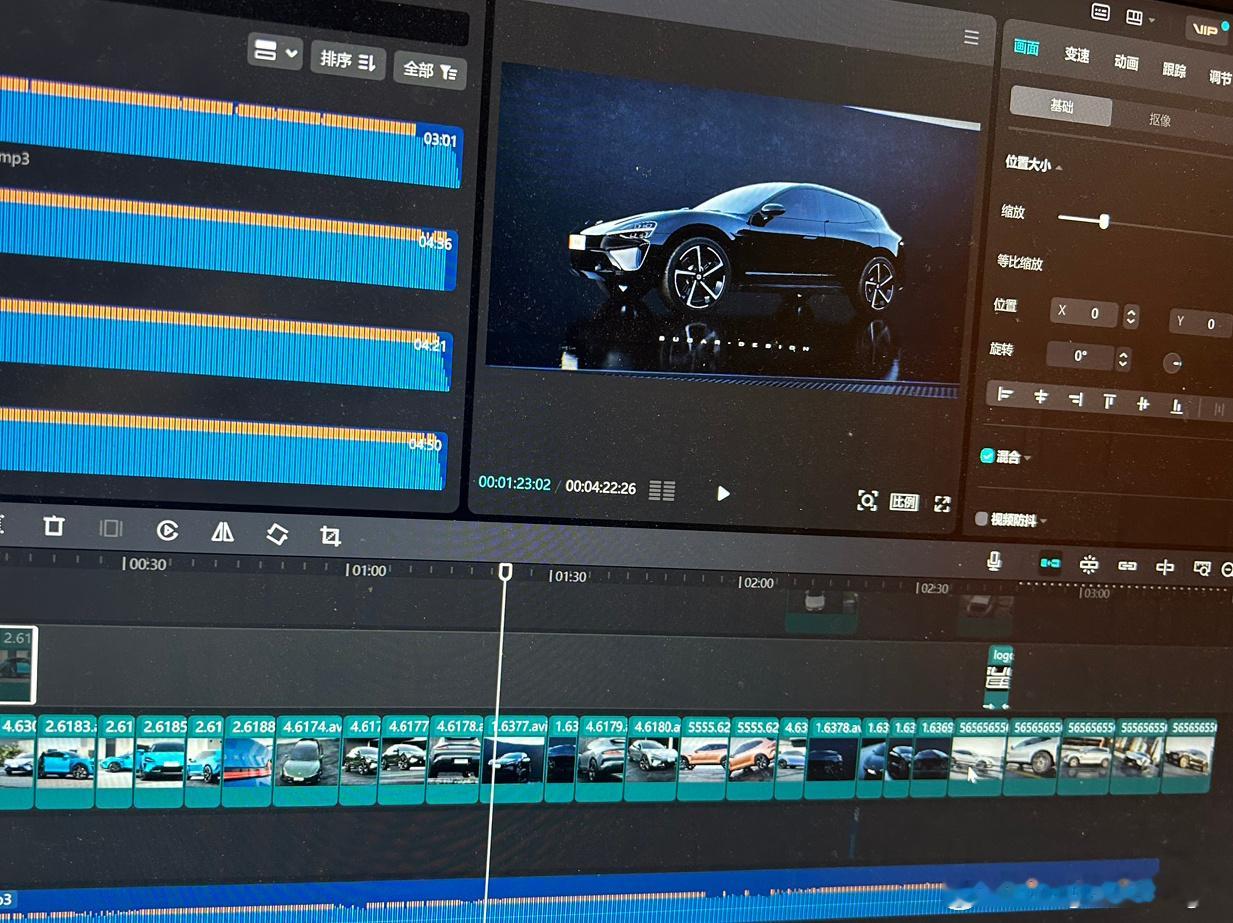Screen dimensions: 1233x923
Task: Click the preview grid quality icon beside timecode
Action: (662, 490)
